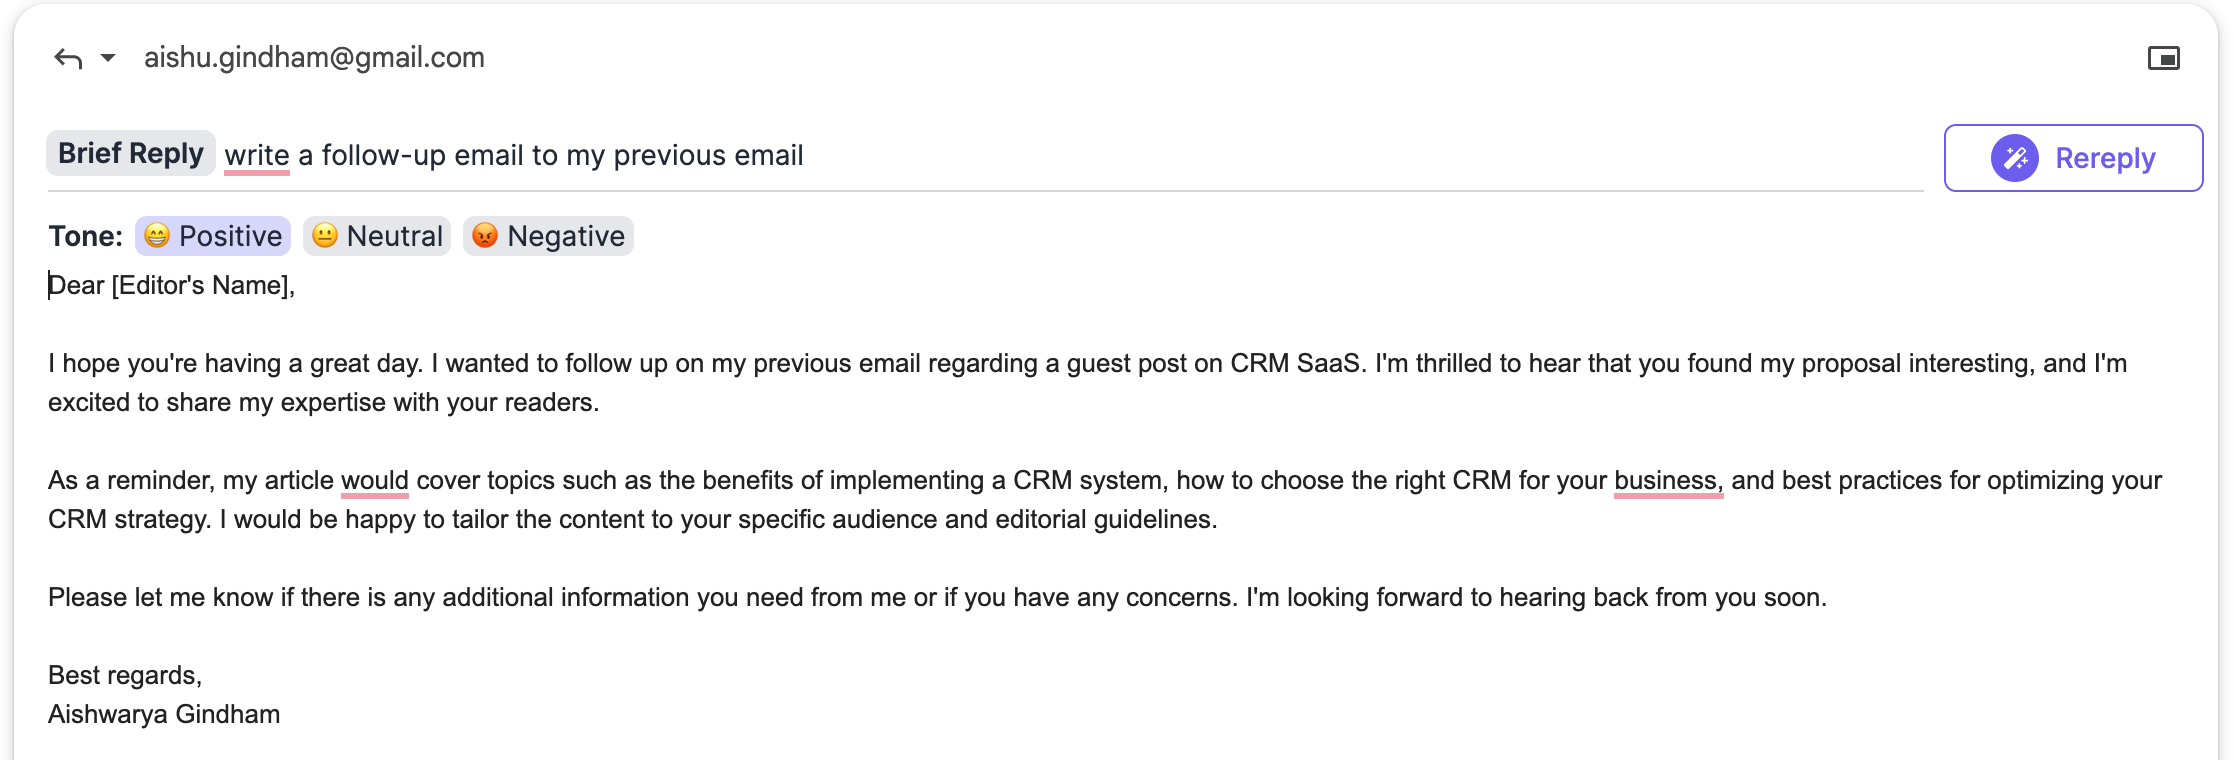The image size is (2234, 760).
Task: Click the pop-out compose window icon
Action: coord(2163,58)
